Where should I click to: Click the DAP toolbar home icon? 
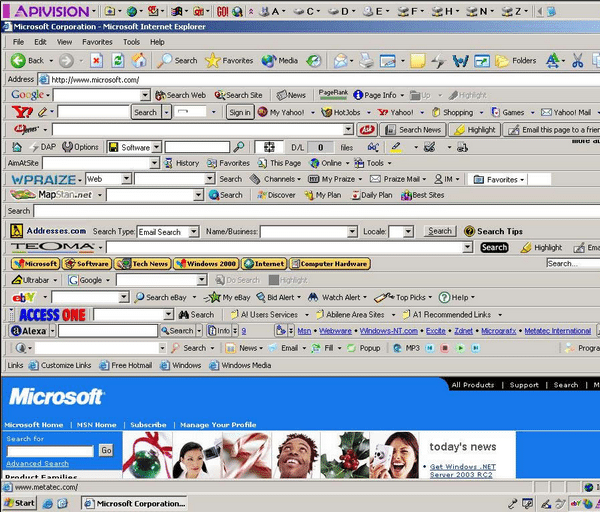coord(17,147)
